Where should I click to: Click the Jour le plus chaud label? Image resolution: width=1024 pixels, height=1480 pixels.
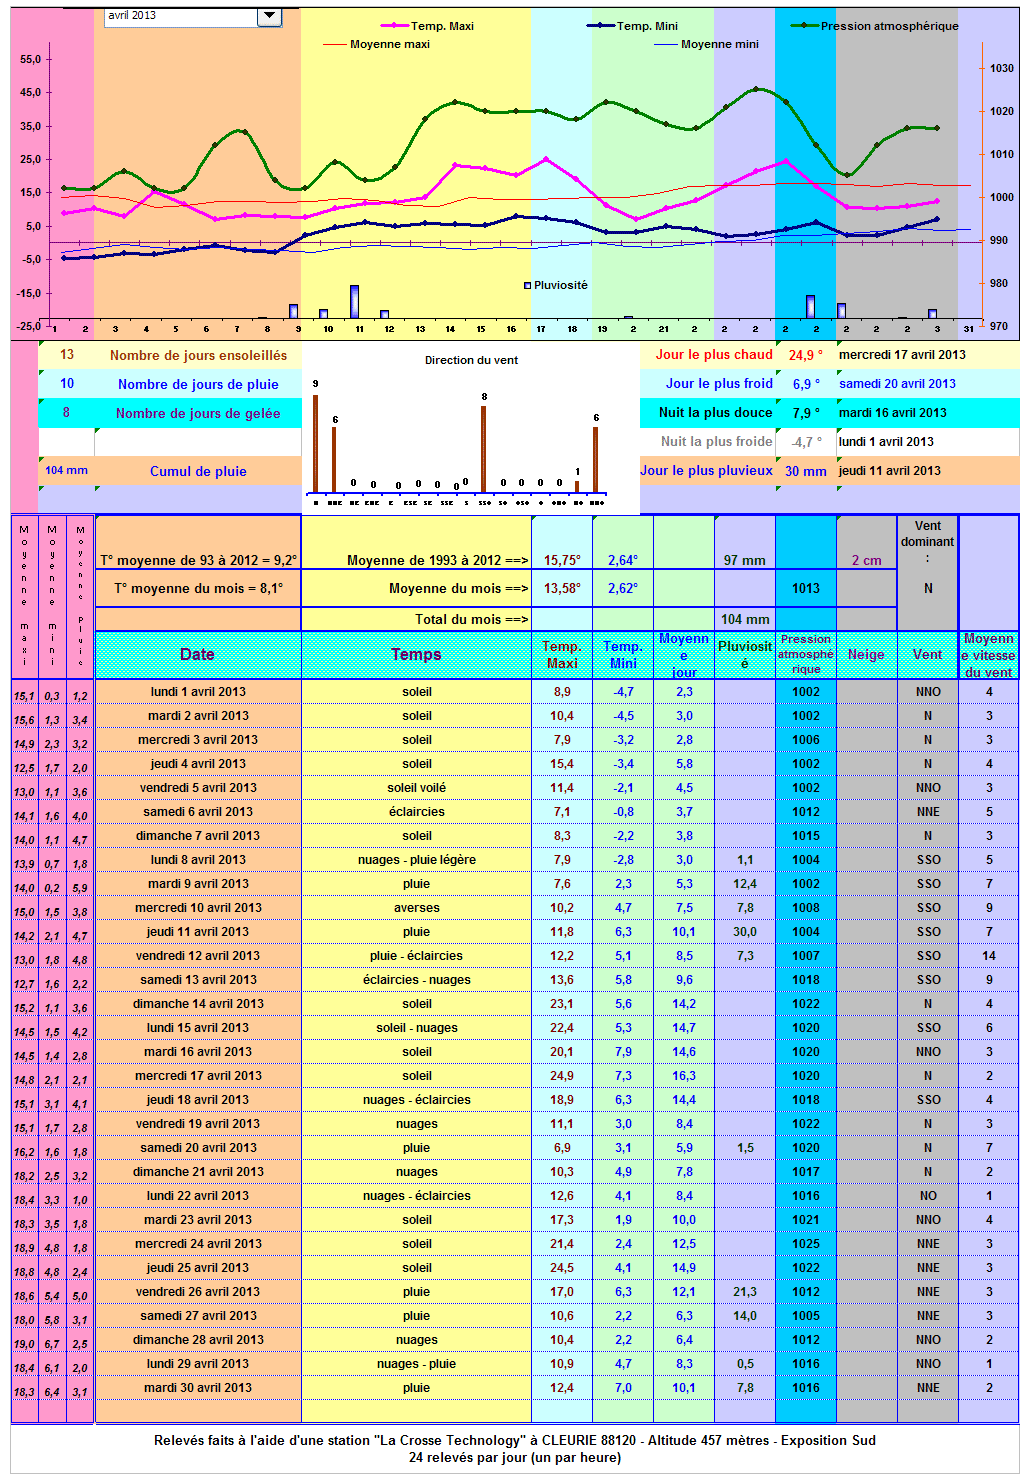click(x=714, y=354)
